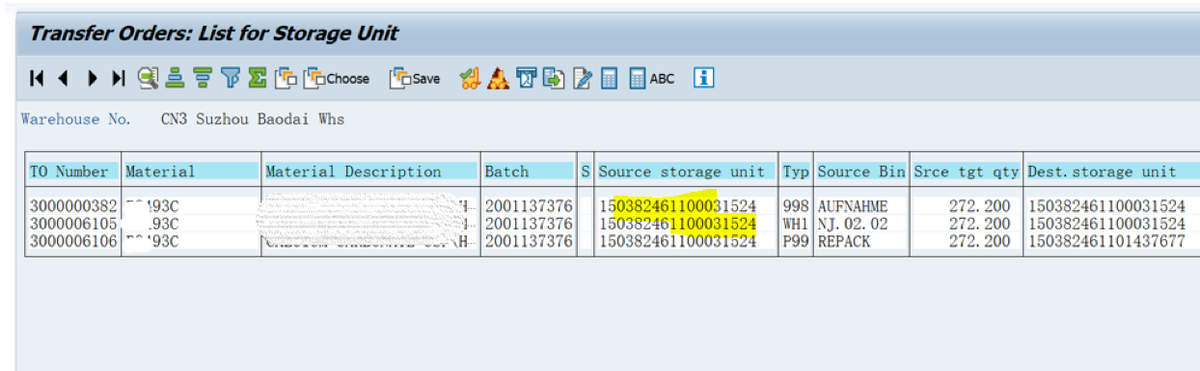
Task: Click storage type WH1
Action: (x=796, y=223)
